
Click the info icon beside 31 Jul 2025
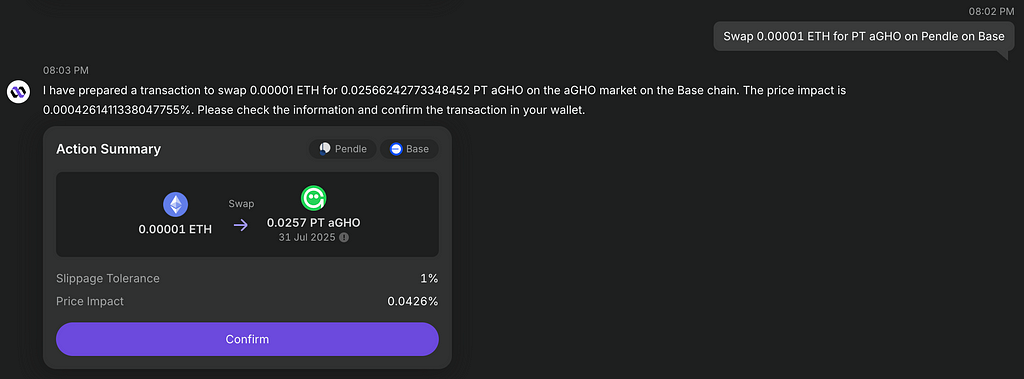tap(344, 238)
